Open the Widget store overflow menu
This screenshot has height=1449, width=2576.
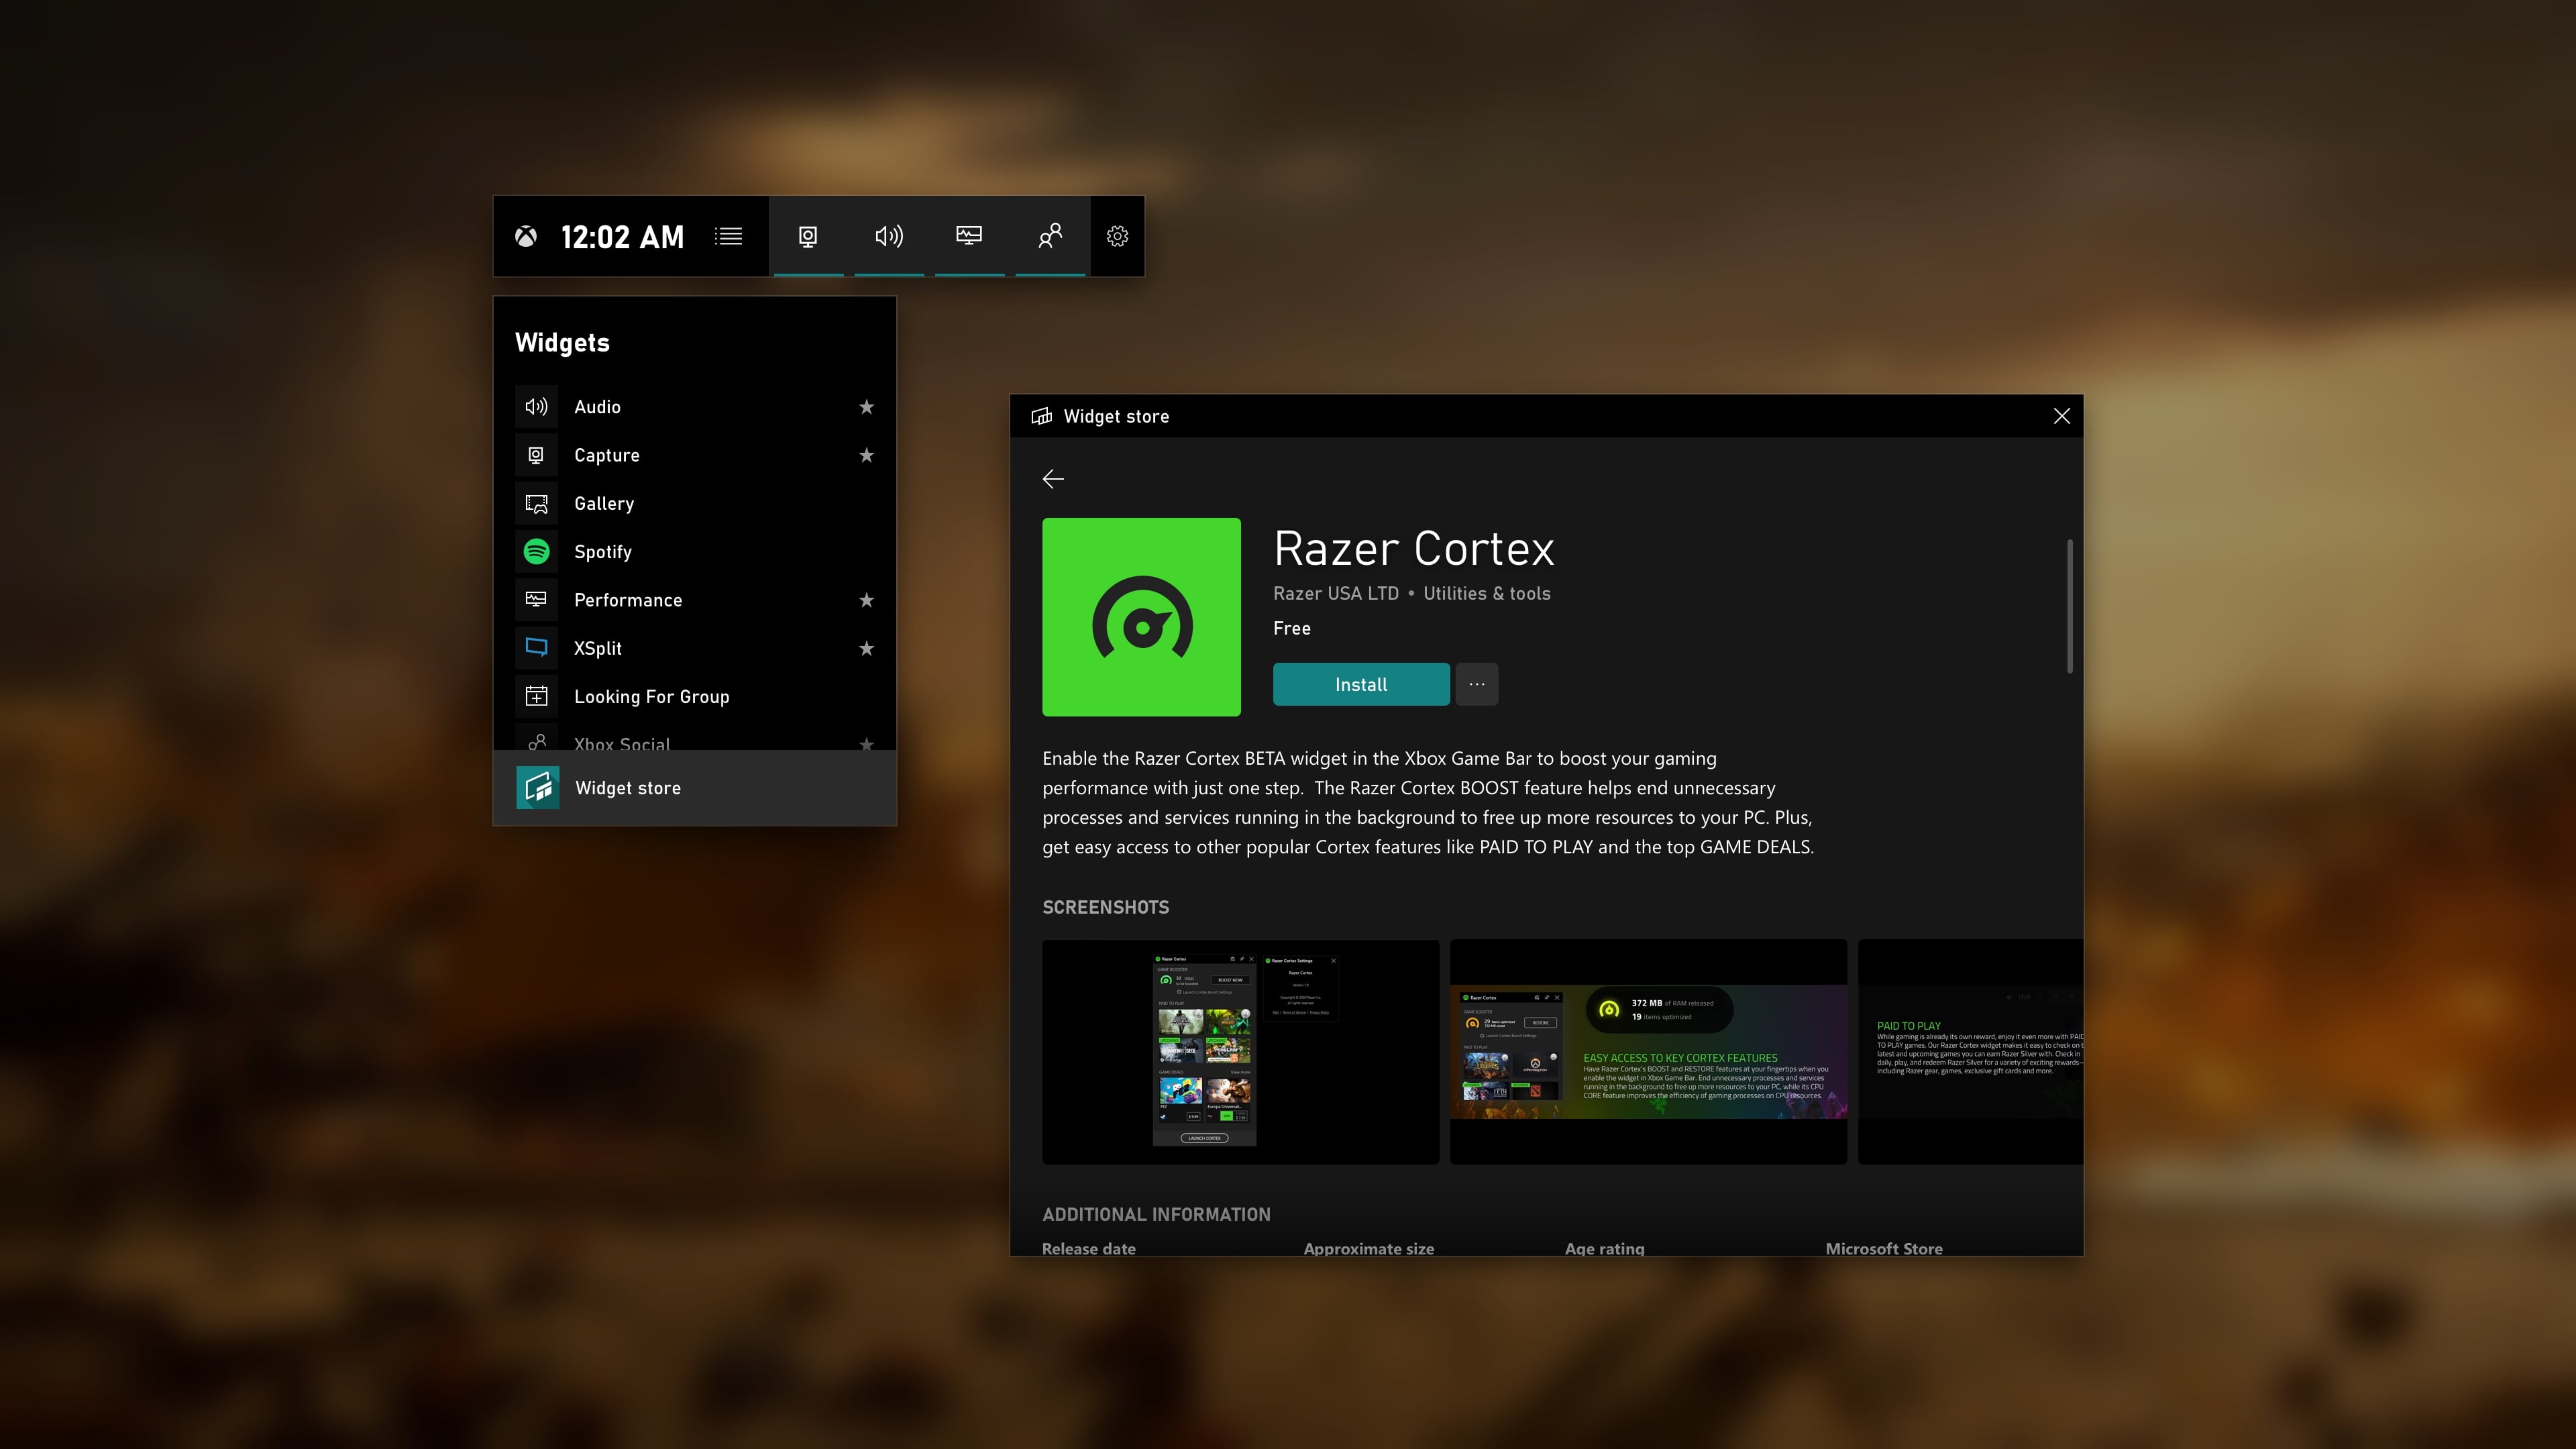(1477, 683)
